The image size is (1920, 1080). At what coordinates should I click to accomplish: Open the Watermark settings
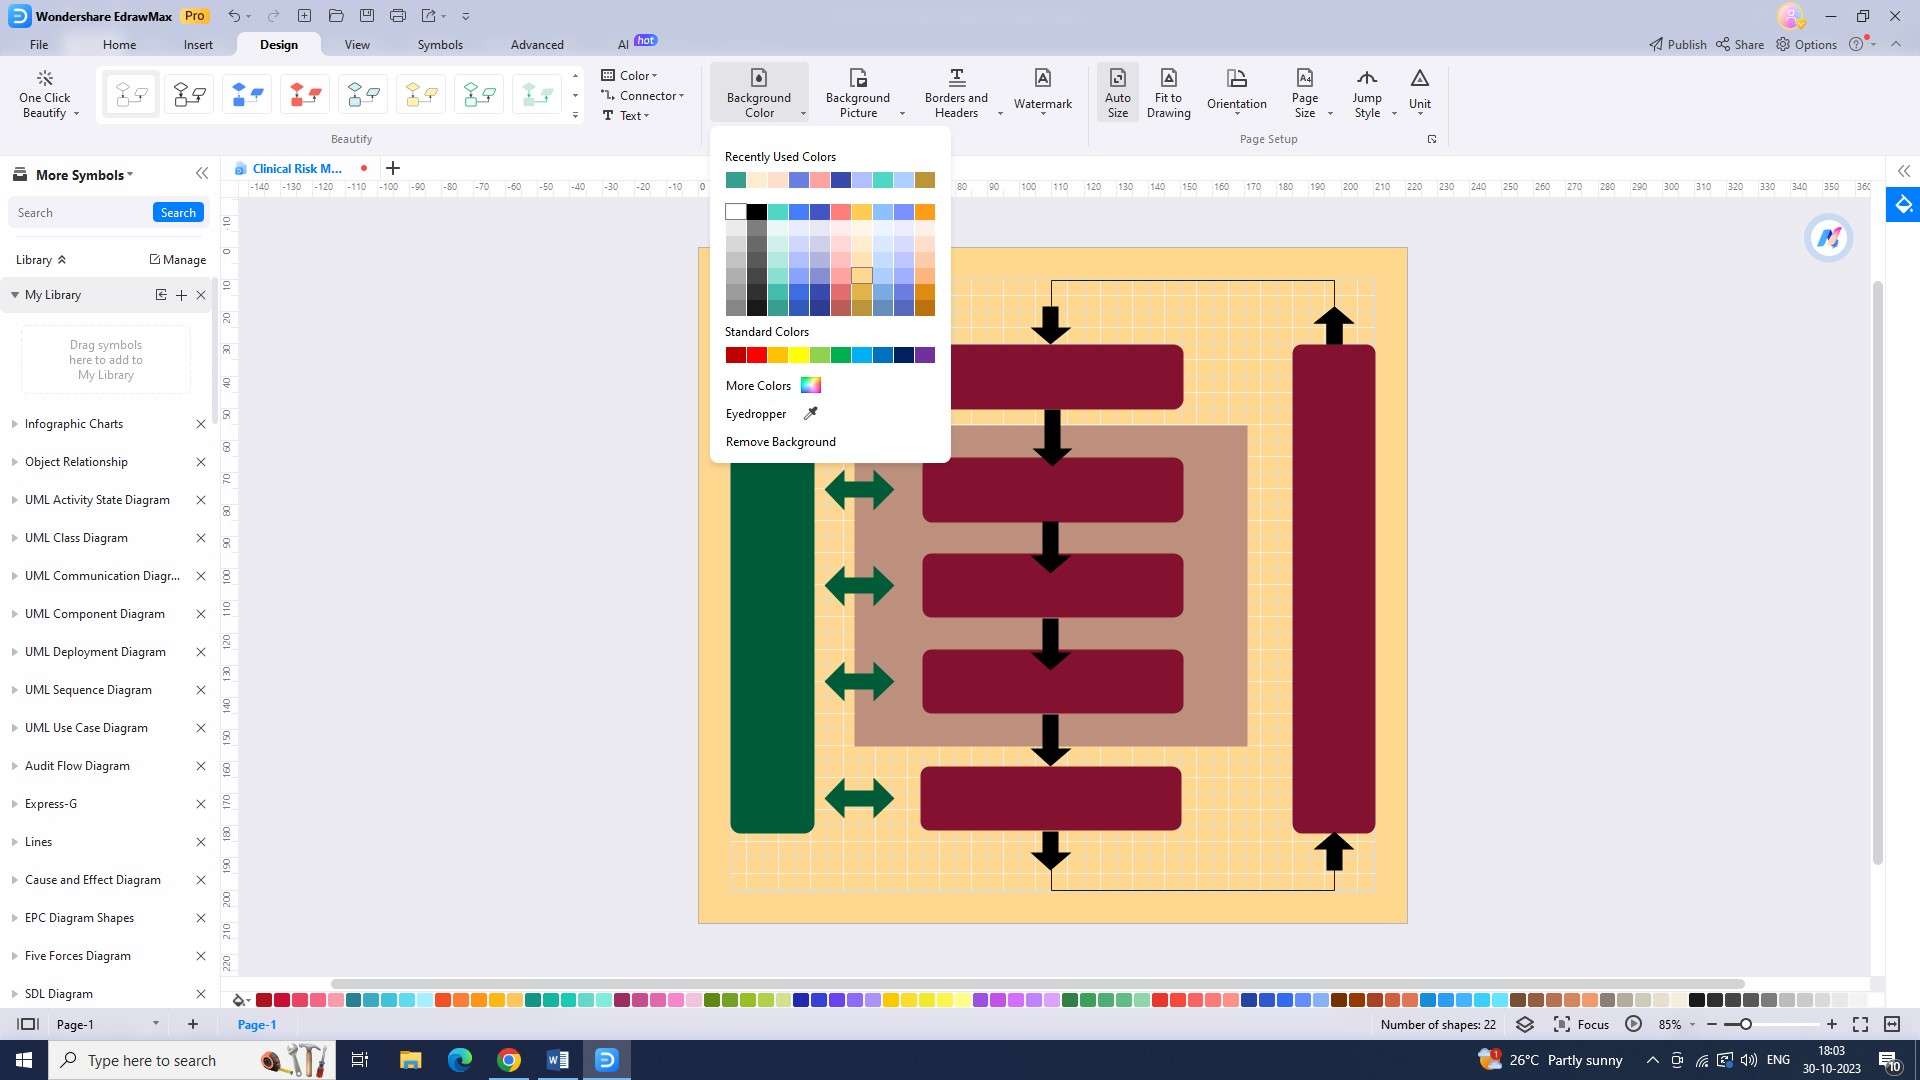[1042, 92]
